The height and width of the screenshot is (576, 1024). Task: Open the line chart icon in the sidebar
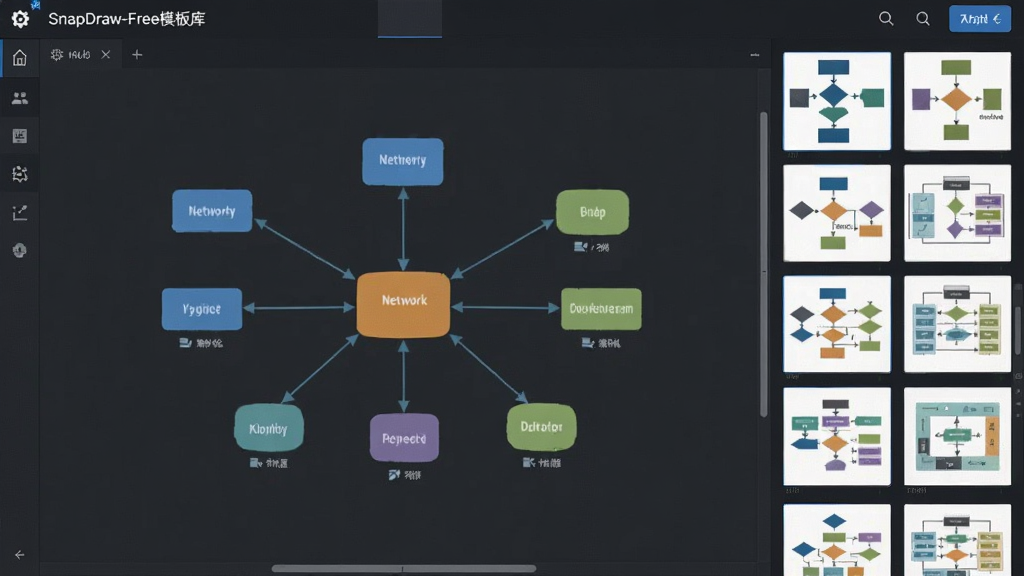coord(20,212)
